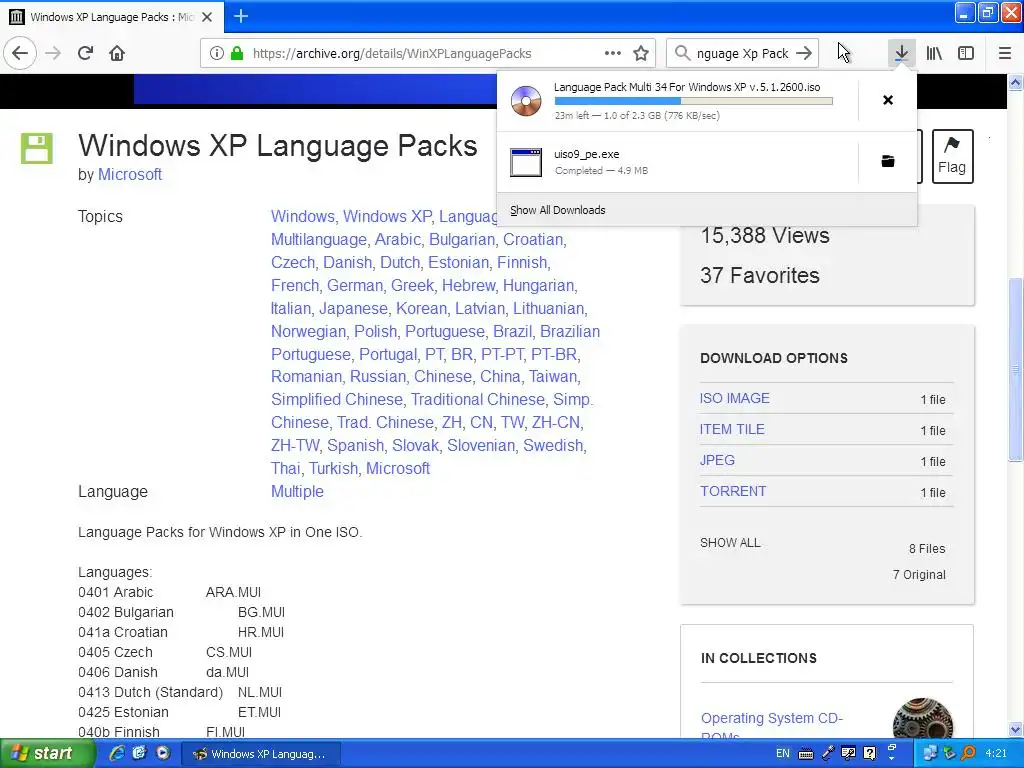Click the language bar help icon
The width and height of the screenshot is (1024, 768).
coord(870,753)
